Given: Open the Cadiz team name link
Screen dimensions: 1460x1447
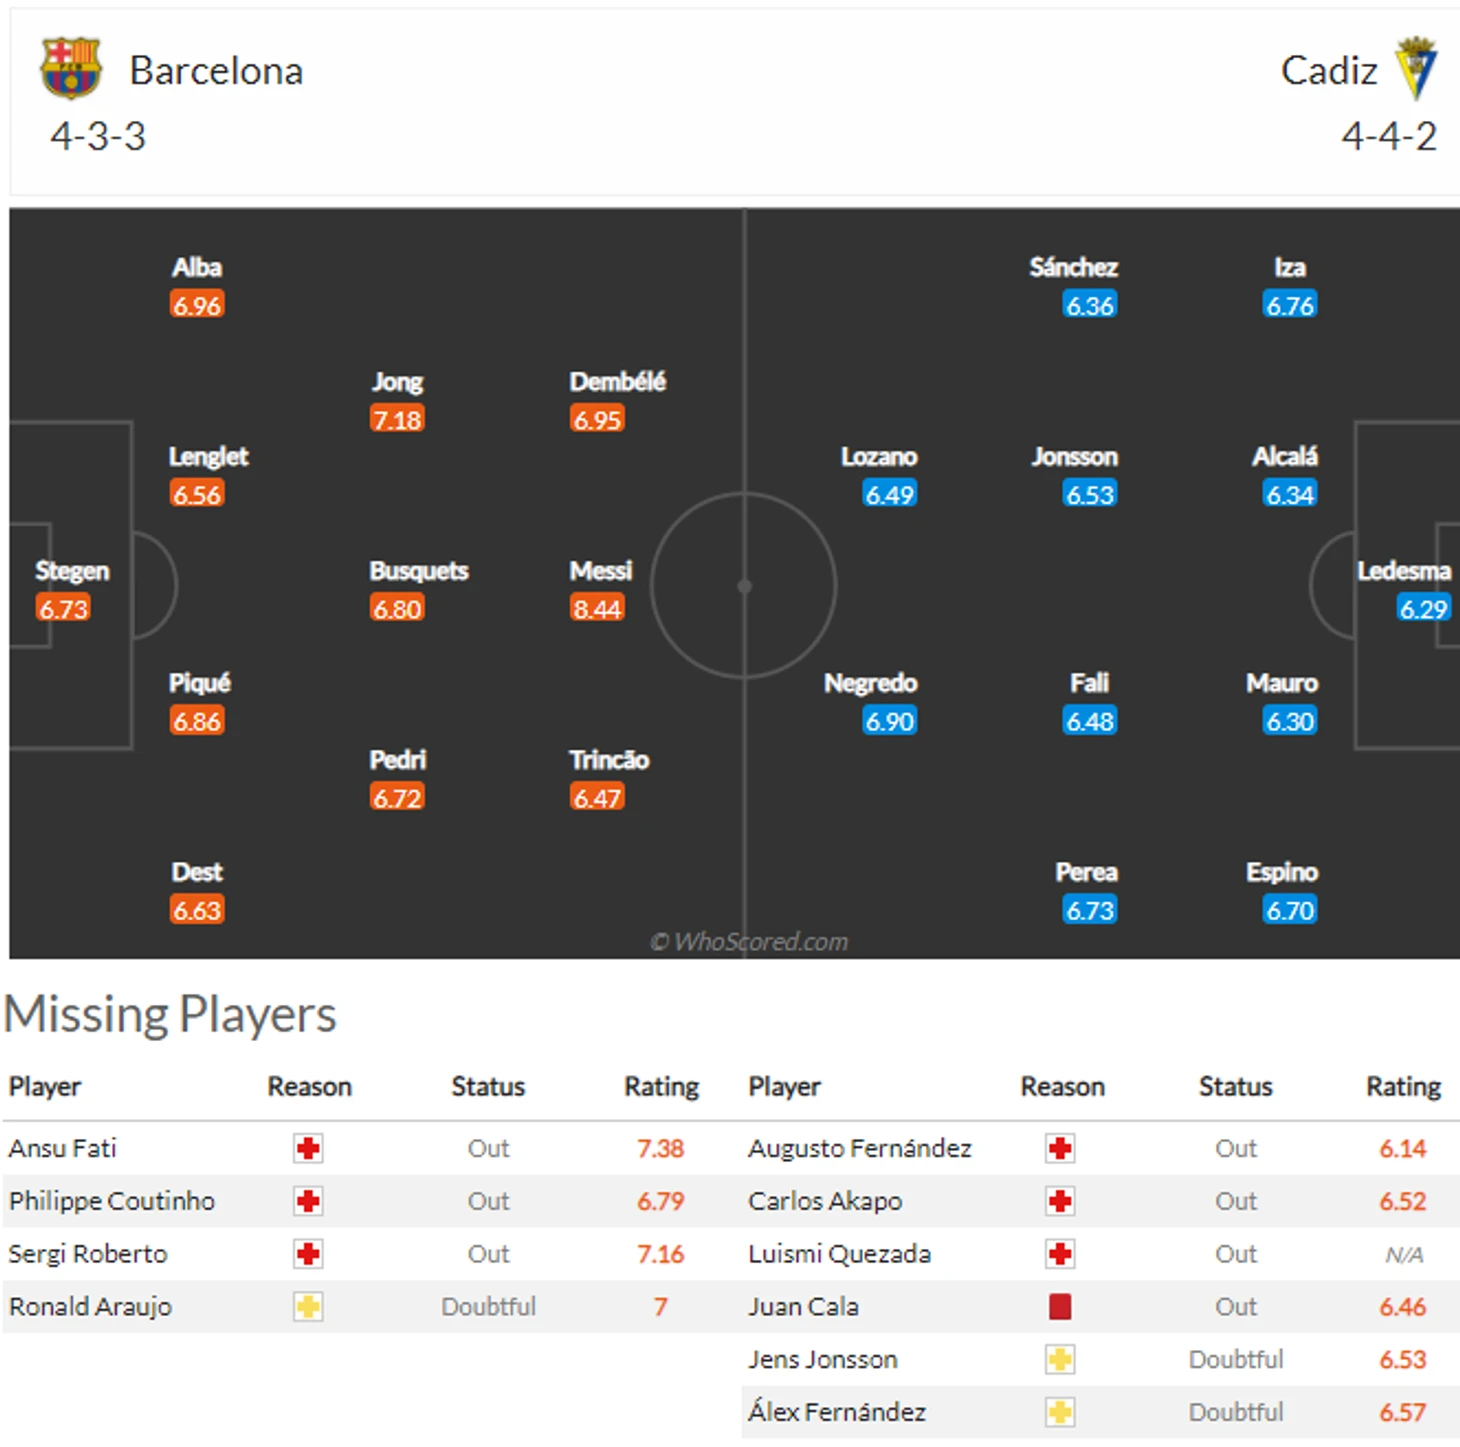Looking at the screenshot, I should pyautogui.click(x=1328, y=71).
